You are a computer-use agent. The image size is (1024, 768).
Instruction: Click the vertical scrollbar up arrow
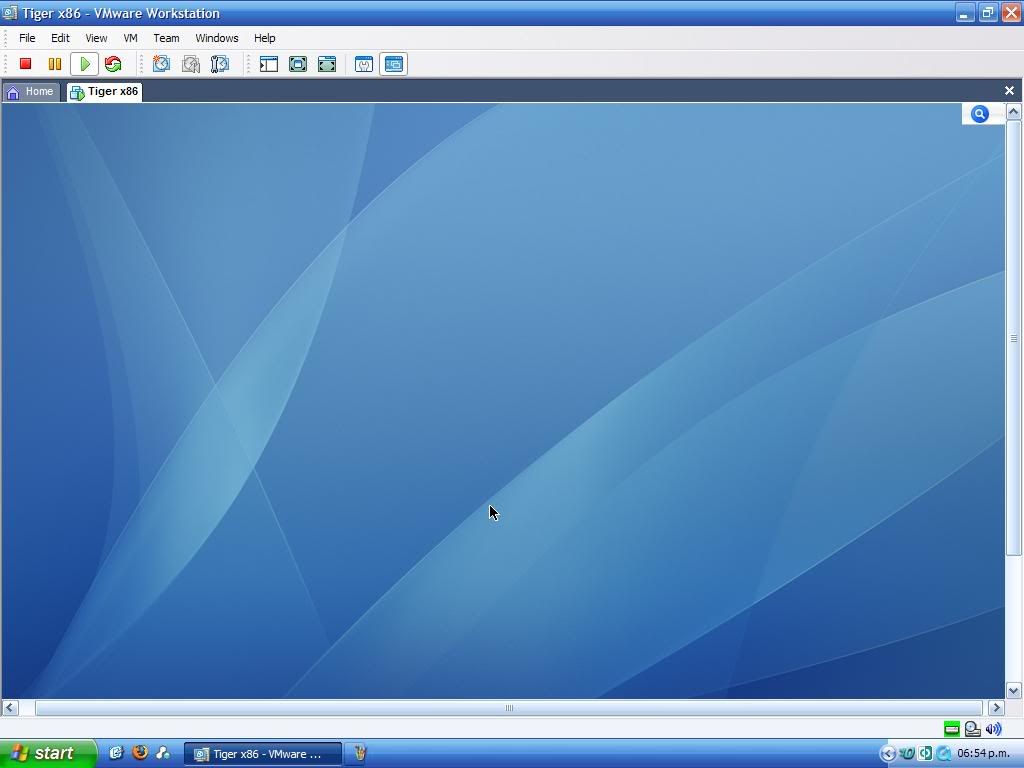[1014, 111]
